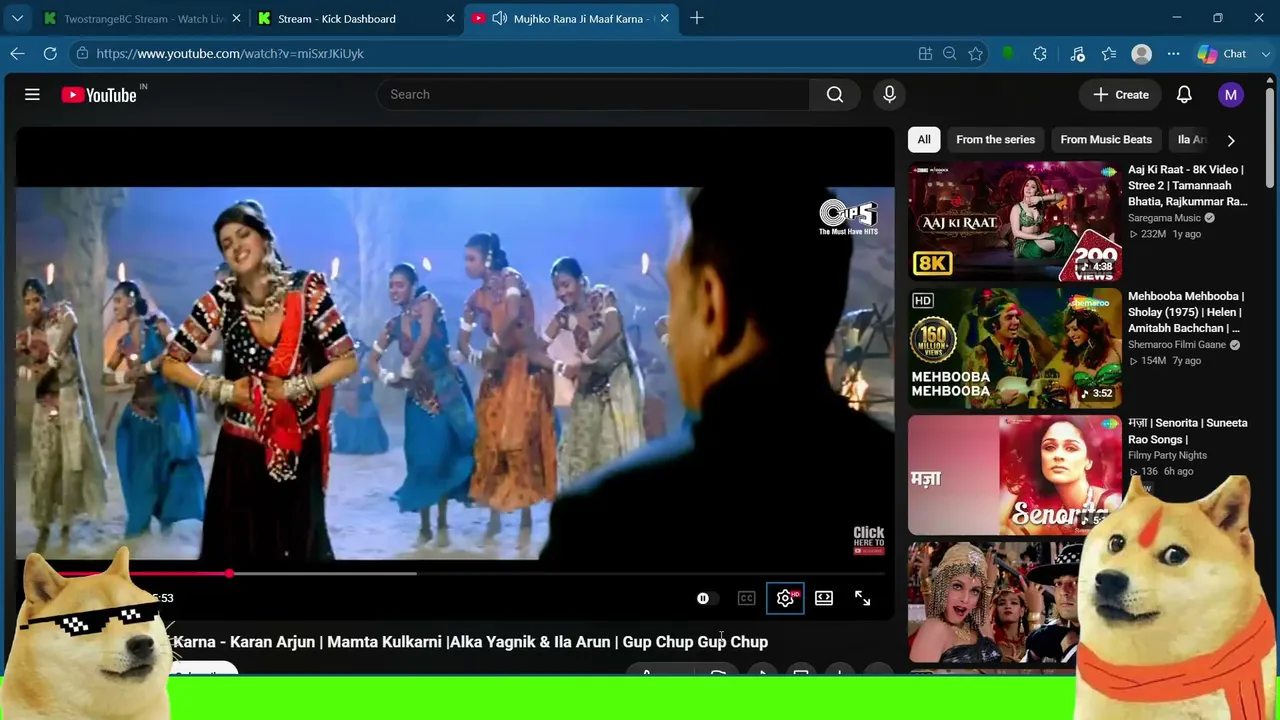
Task: Click the green extension icon in toolbar
Action: tap(1008, 54)
